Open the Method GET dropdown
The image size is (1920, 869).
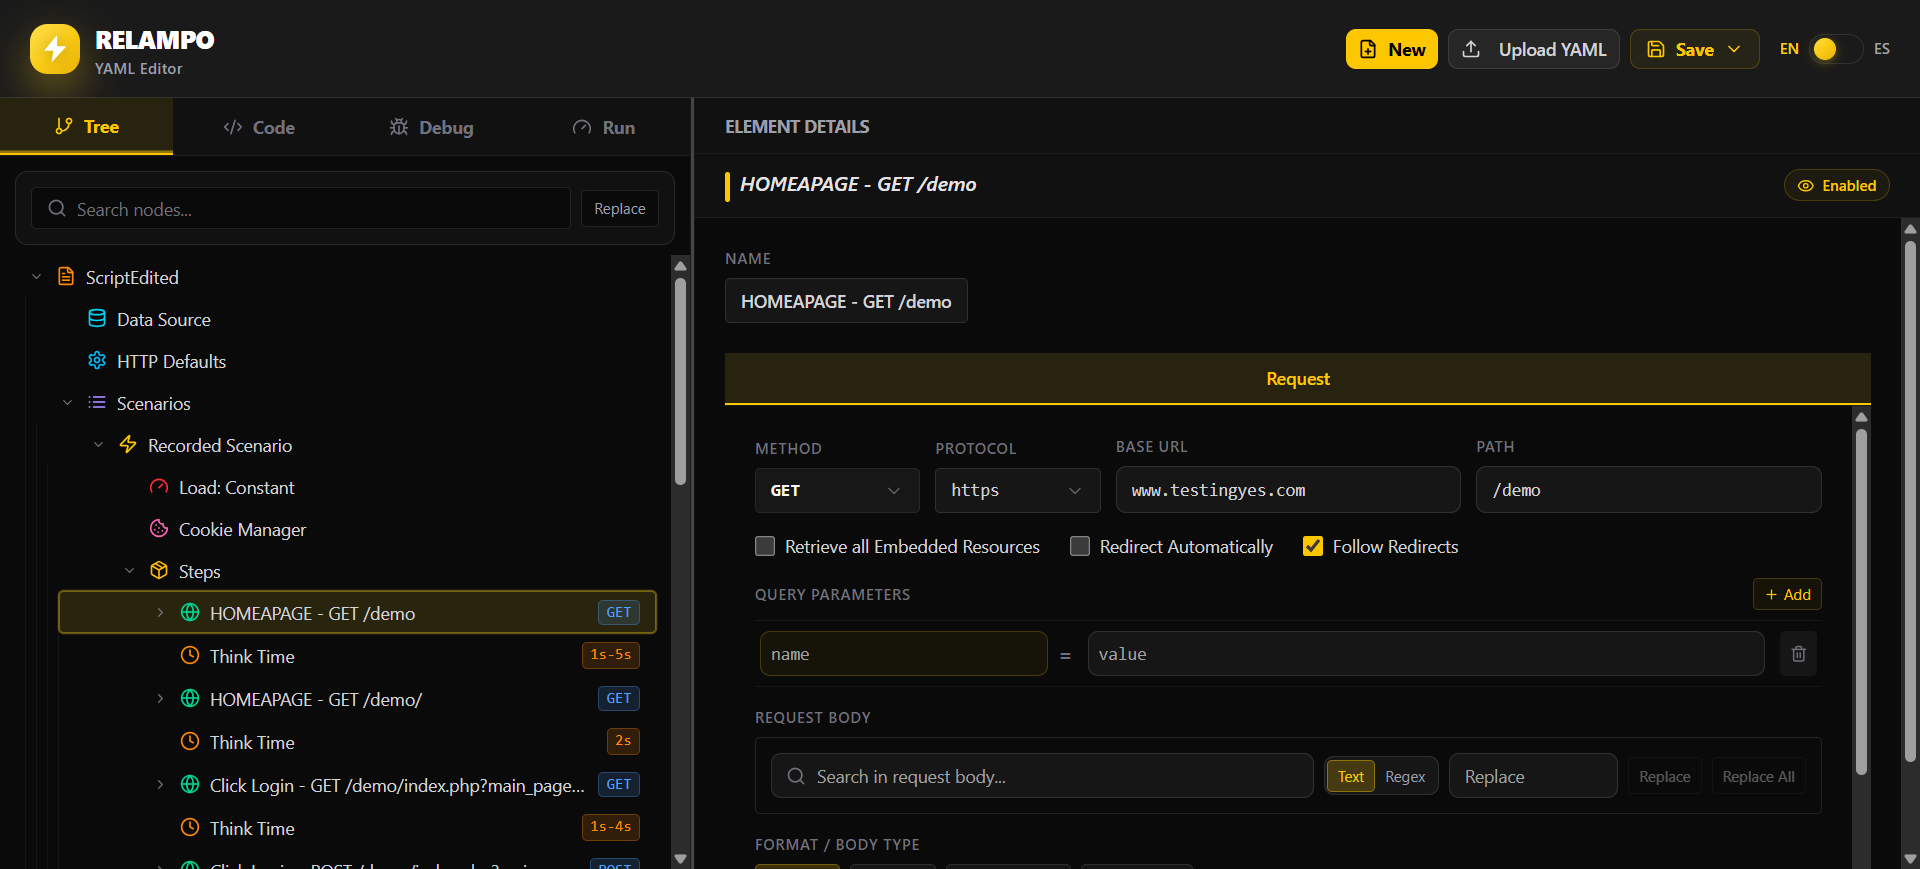tap(837, 490)
